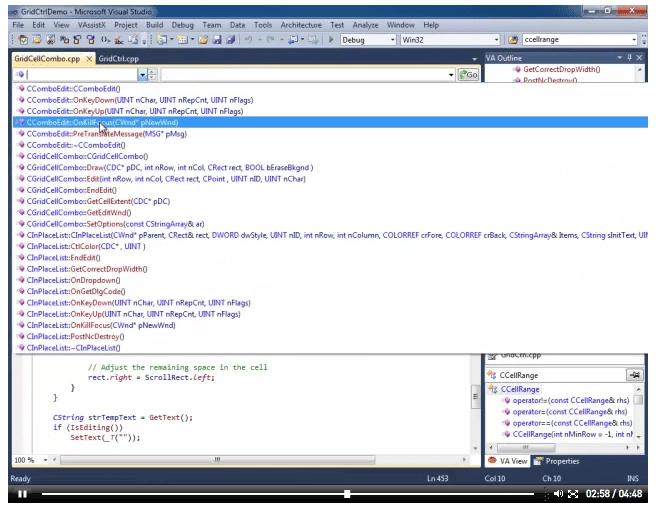The width and height of the screenshot is (656, 510).
Task: Open the ccellrange find combo dropdown
Action: pos(634,40)
